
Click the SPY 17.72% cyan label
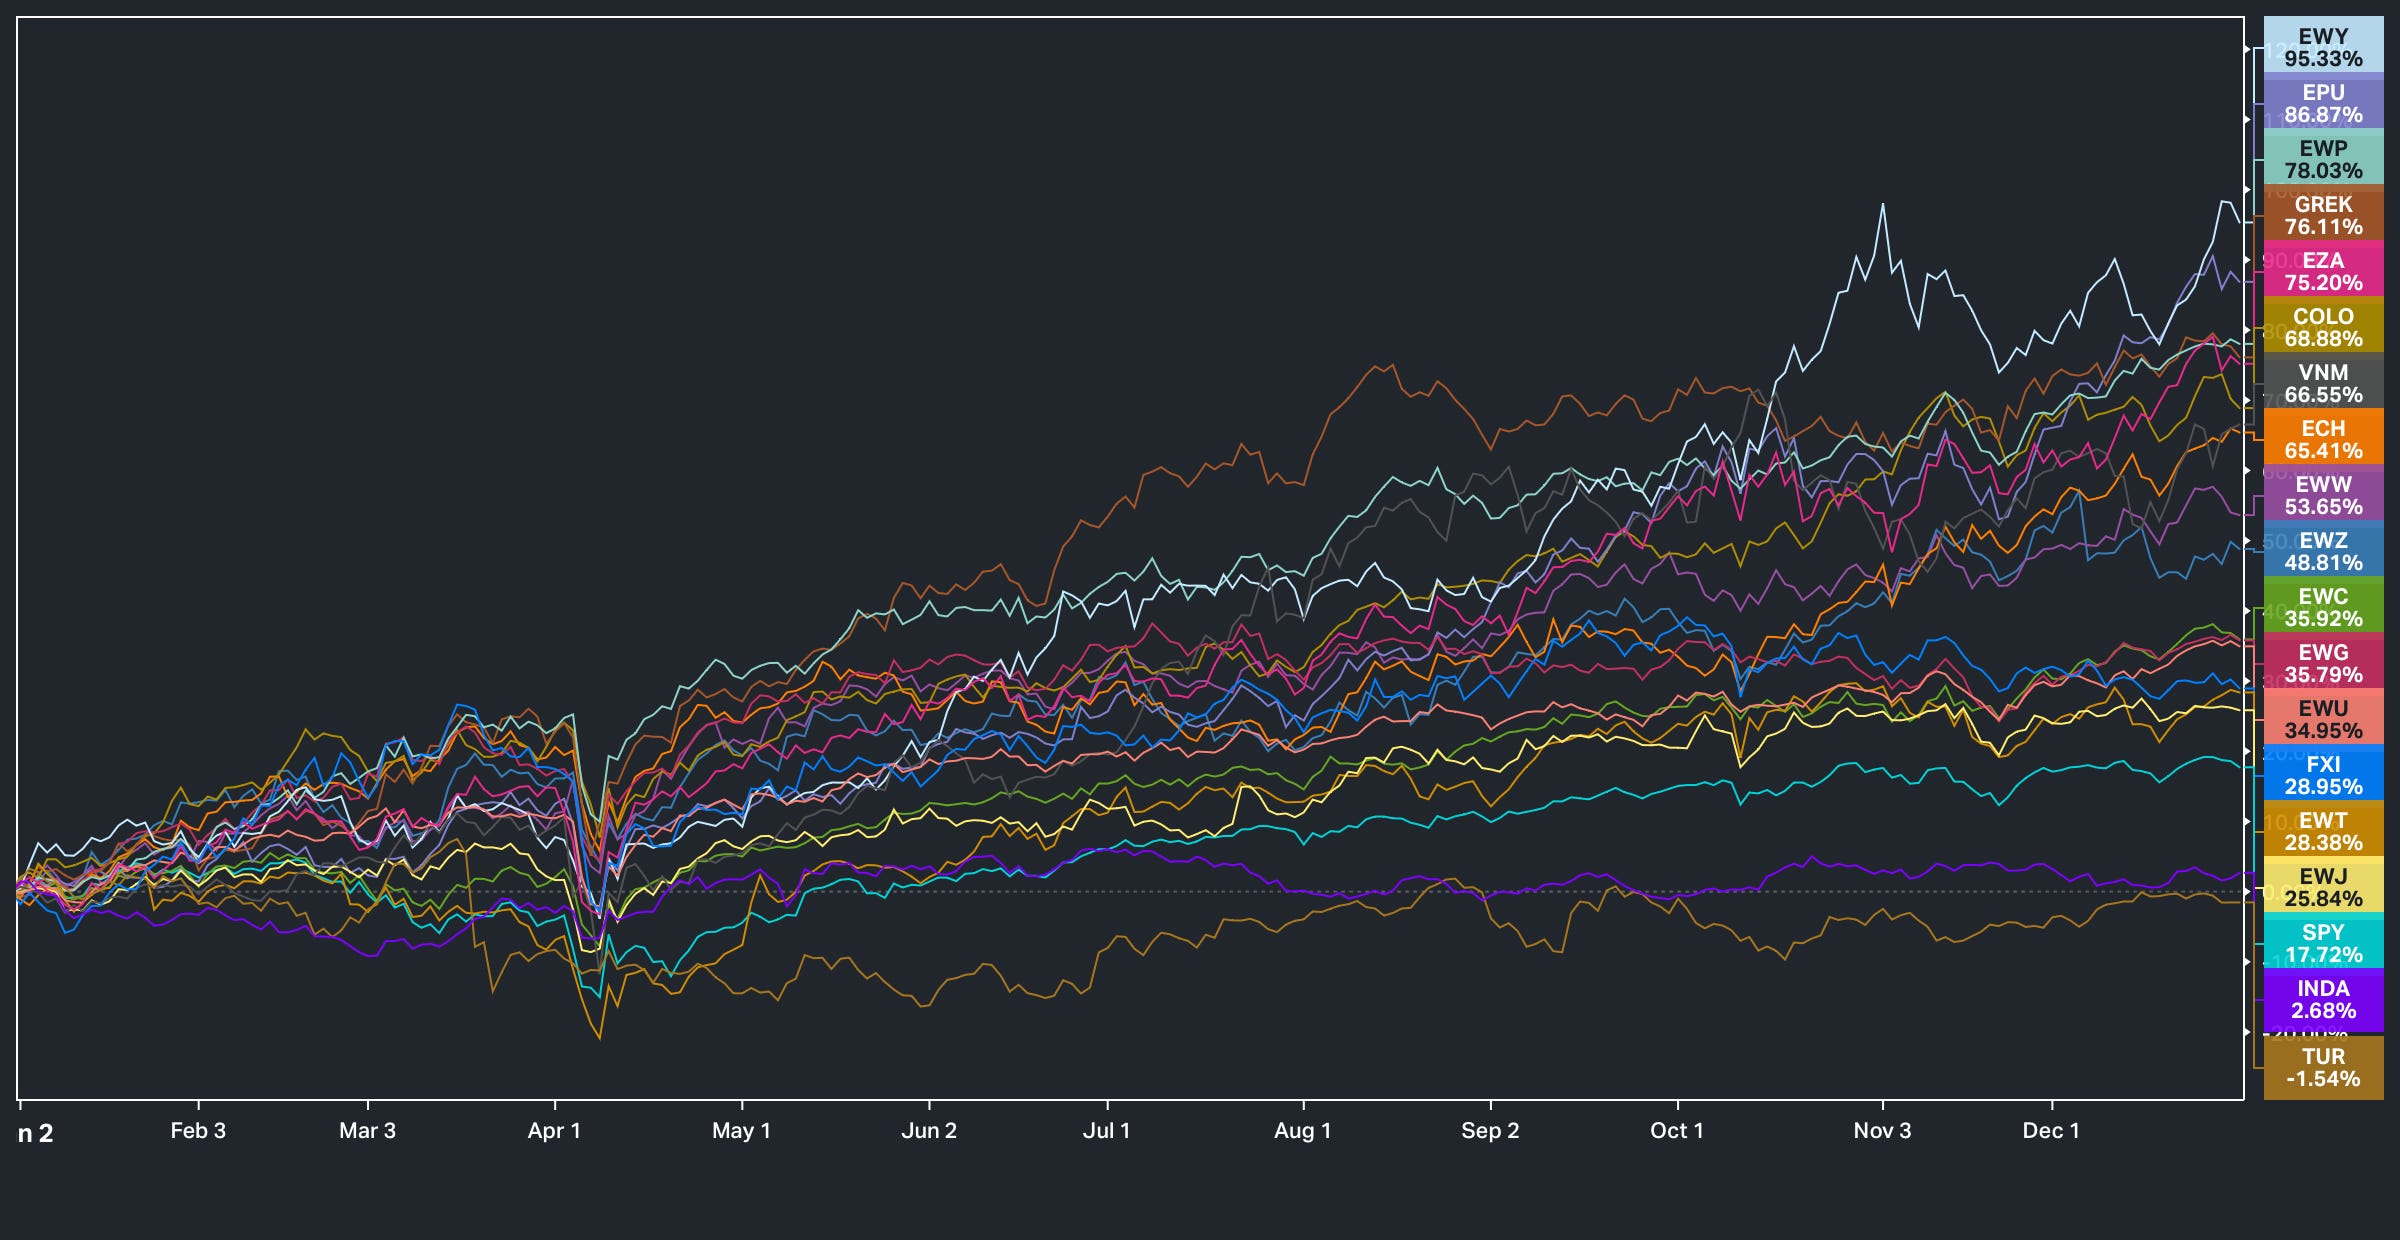coord(2322,943)
